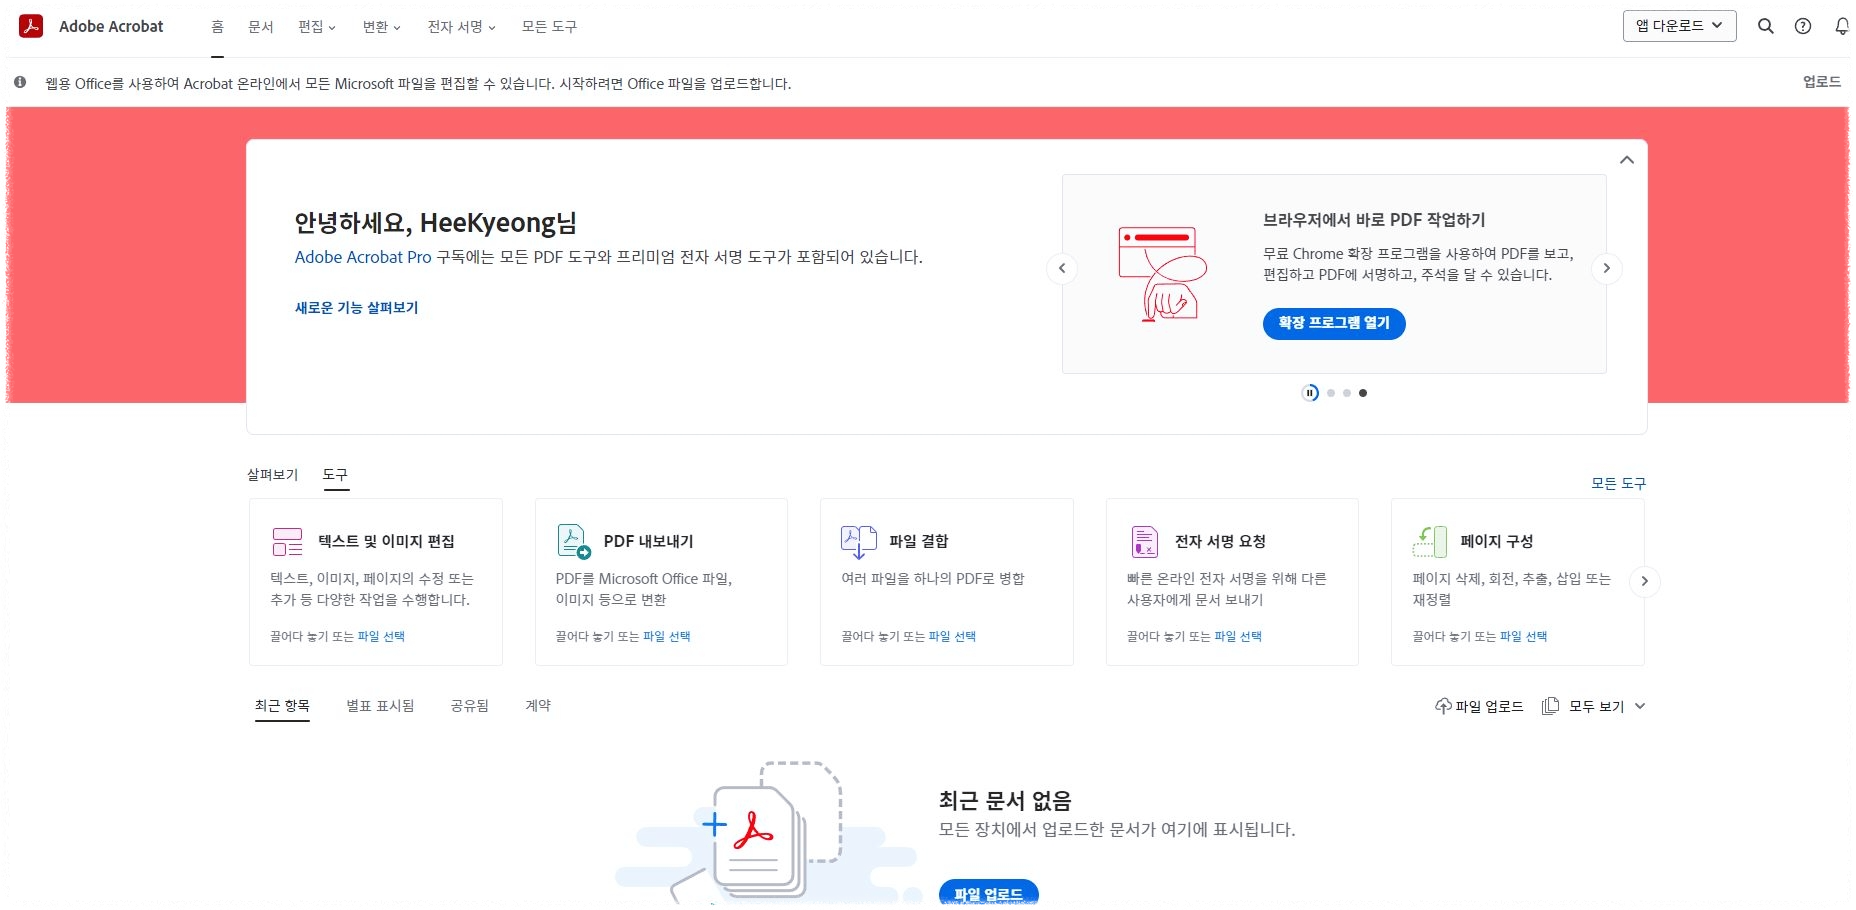Click the blue 파일 업로드 button at bottom

point(988,894)
